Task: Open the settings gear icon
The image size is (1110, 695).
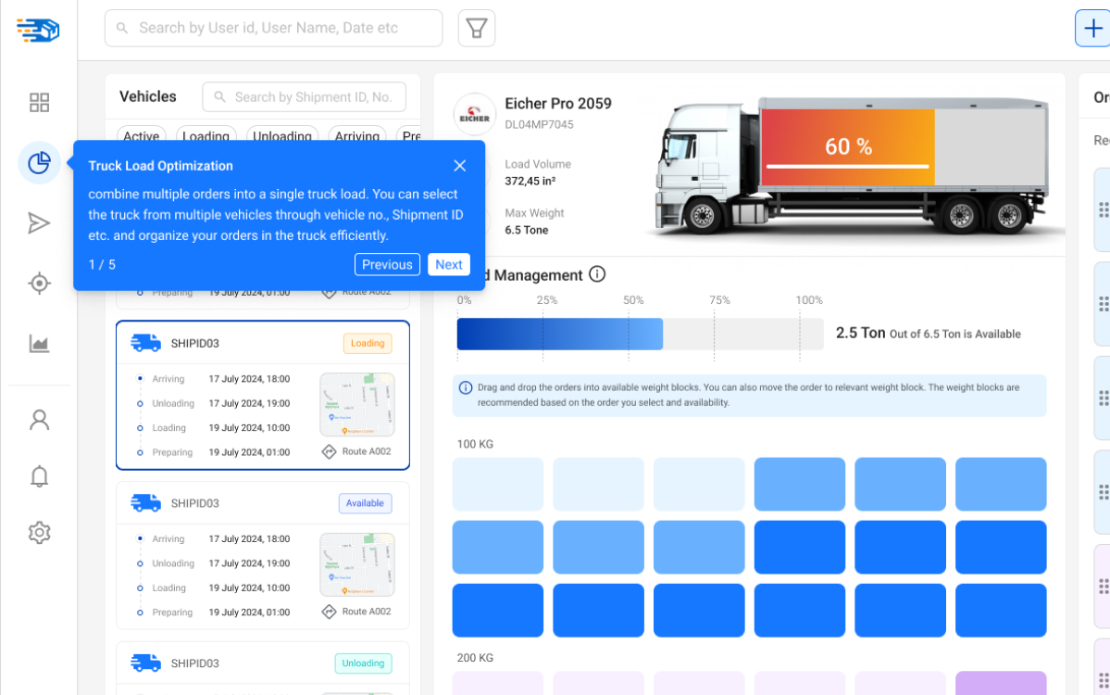Action: 39,532
